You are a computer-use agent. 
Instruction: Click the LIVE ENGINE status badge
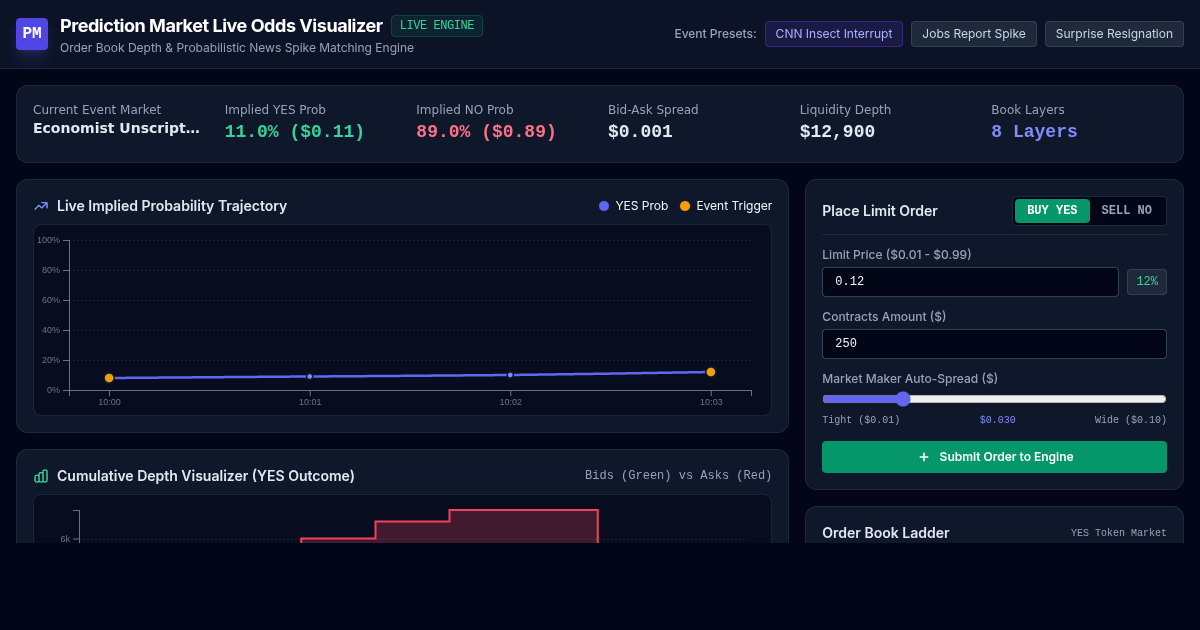tap(437, 26)
